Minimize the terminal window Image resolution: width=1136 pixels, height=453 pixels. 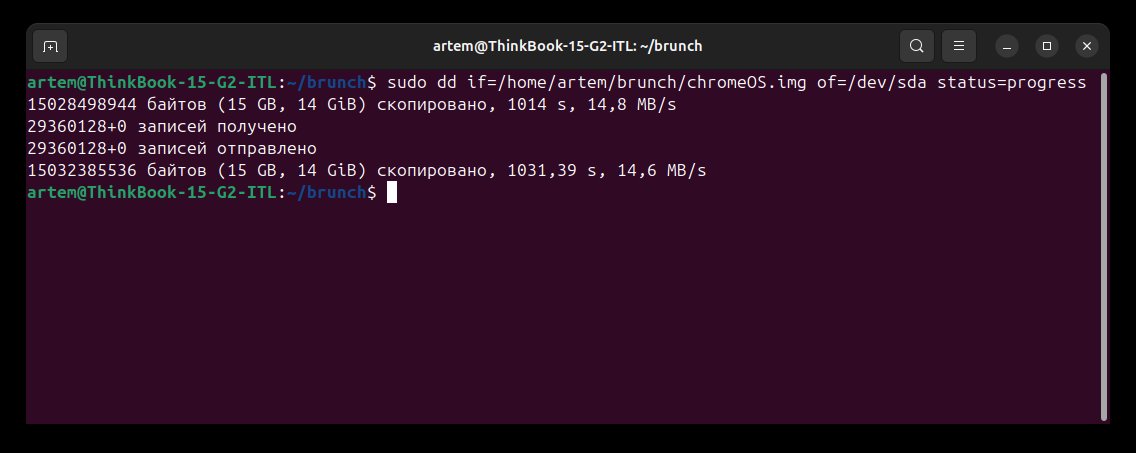1006,45
